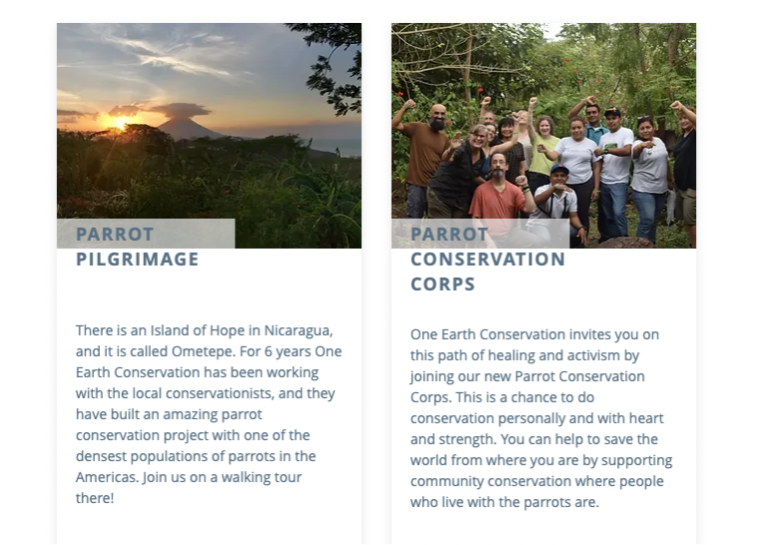This screenshot has width=768, height=545.
Task: Click tree branches in sunset photo corner
Action: (x=335, y=55)
